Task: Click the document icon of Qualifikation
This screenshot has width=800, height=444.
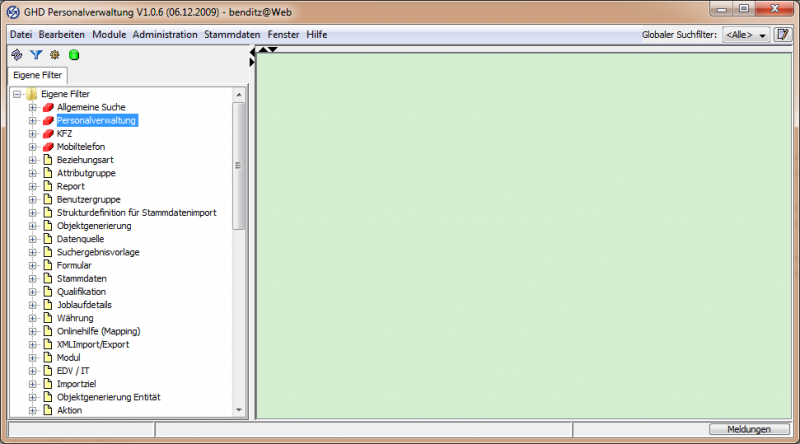Action: (48, 291)
